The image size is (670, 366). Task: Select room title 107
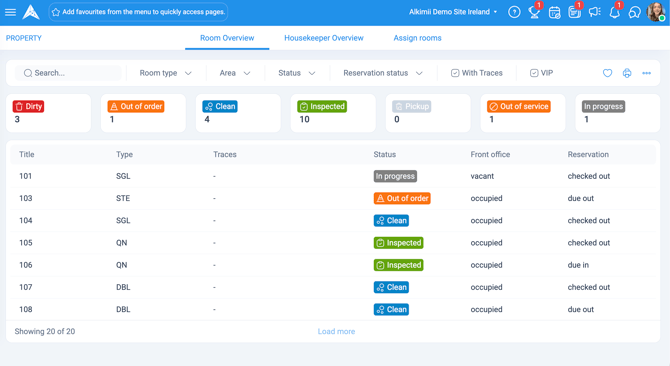click(26, 287)
